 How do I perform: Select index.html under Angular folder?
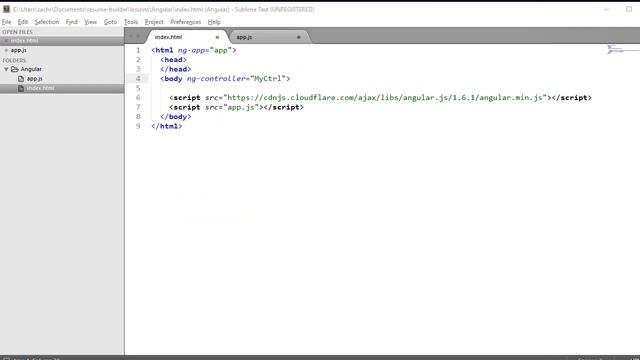pos(40,88)
